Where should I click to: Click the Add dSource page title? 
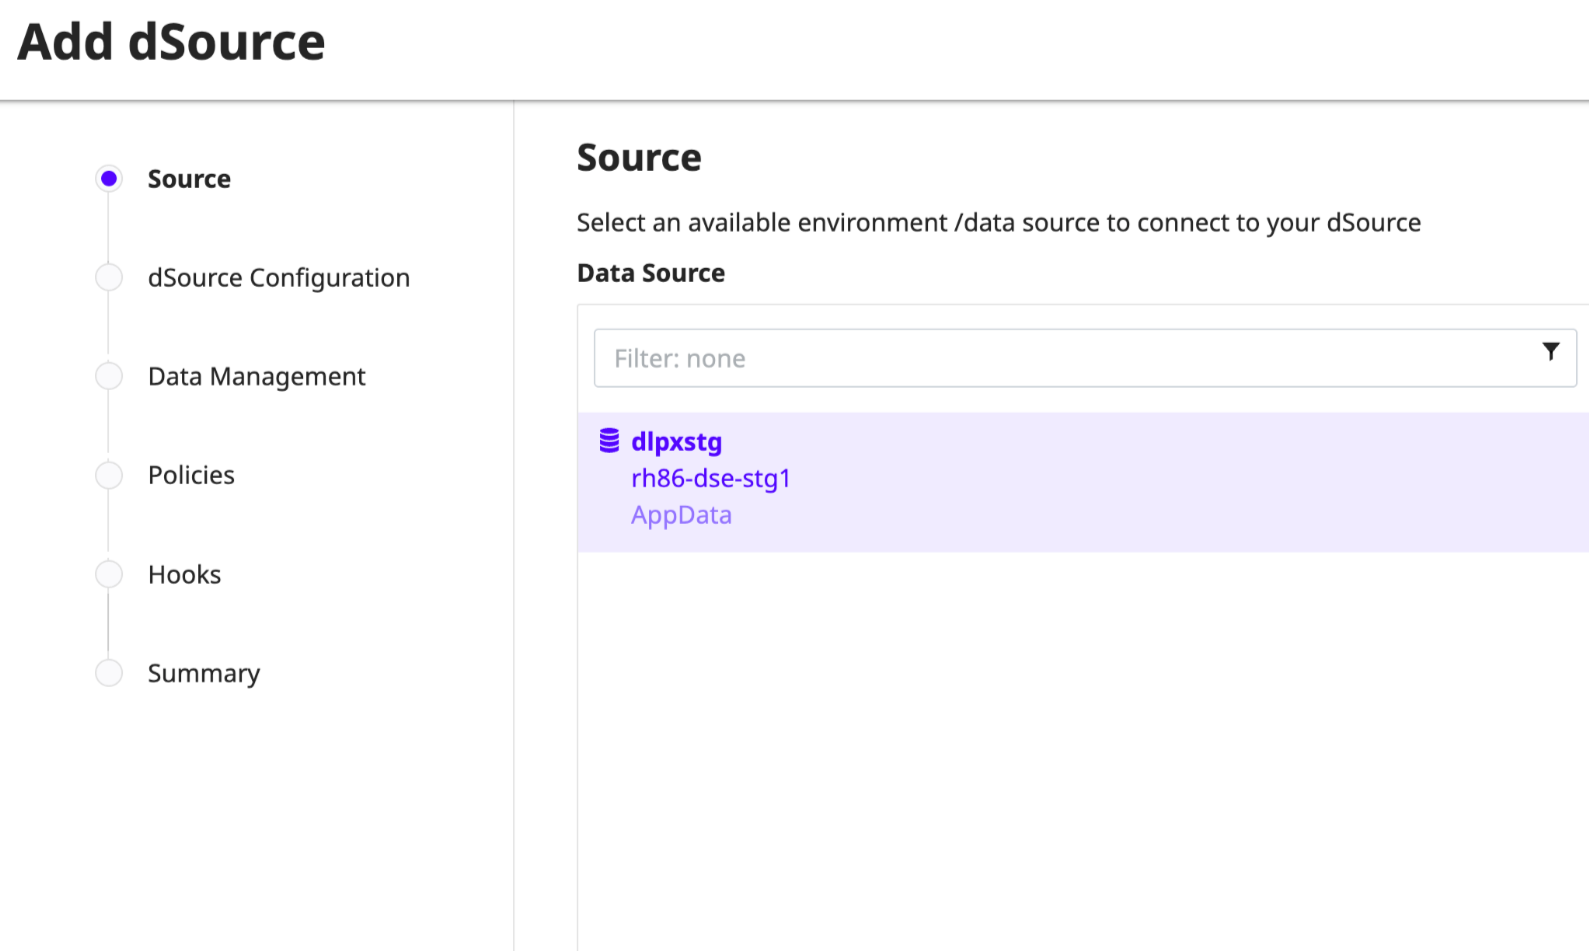tap(171, 43)
